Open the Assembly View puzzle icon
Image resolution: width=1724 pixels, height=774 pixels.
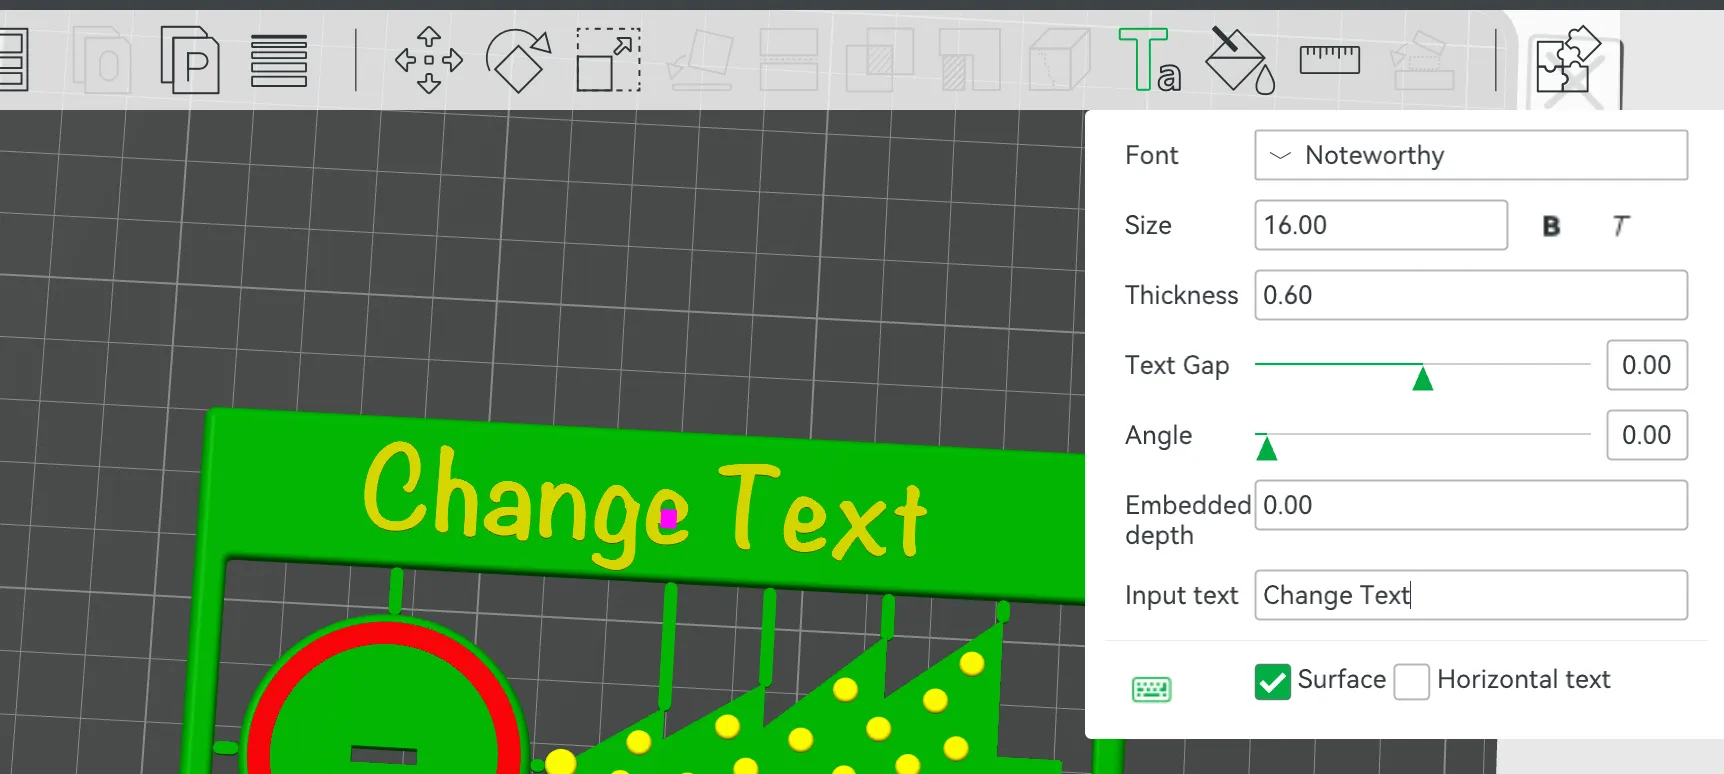point(1568,60)
